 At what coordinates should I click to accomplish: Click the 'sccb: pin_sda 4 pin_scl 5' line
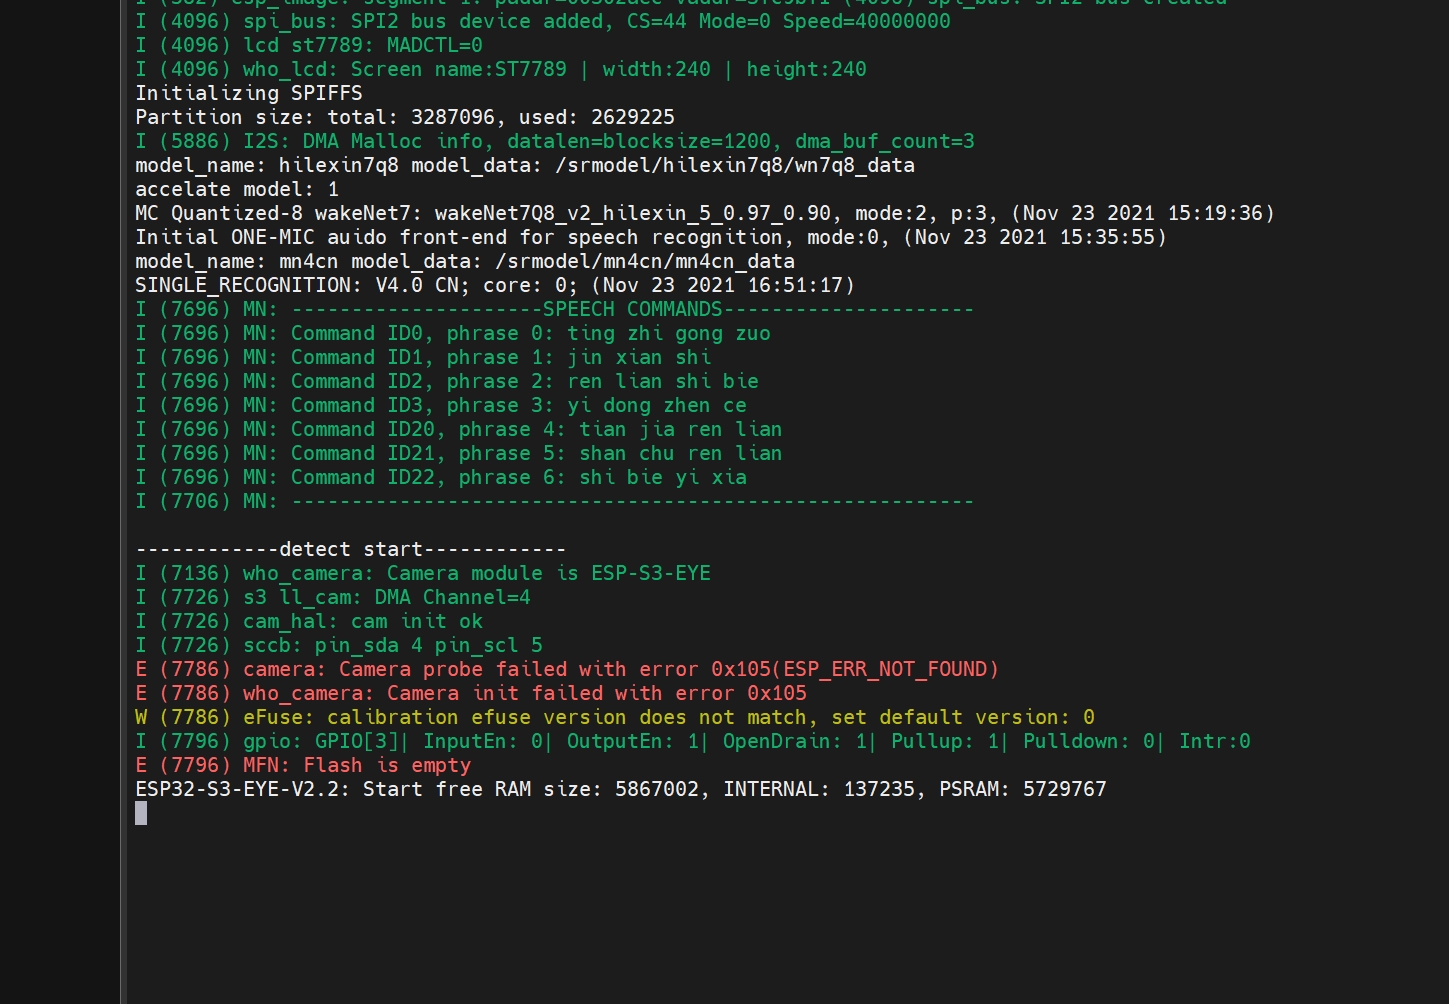click(339, 645)
